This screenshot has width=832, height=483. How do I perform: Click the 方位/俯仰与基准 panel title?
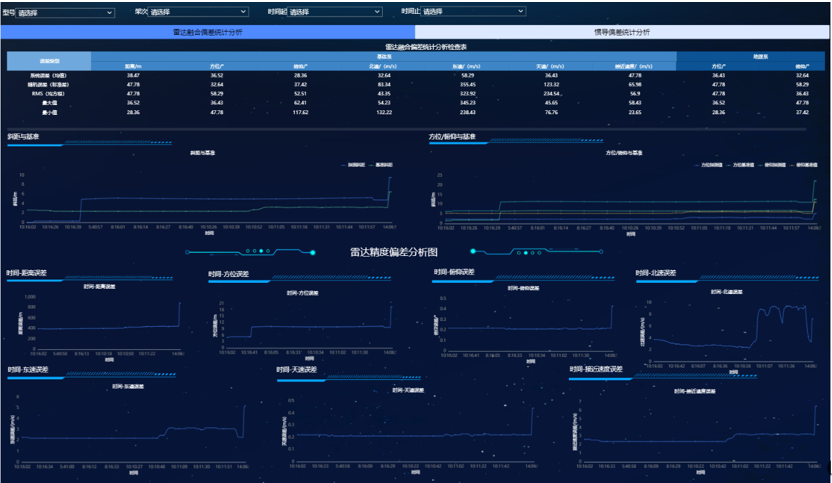(452, 136)
